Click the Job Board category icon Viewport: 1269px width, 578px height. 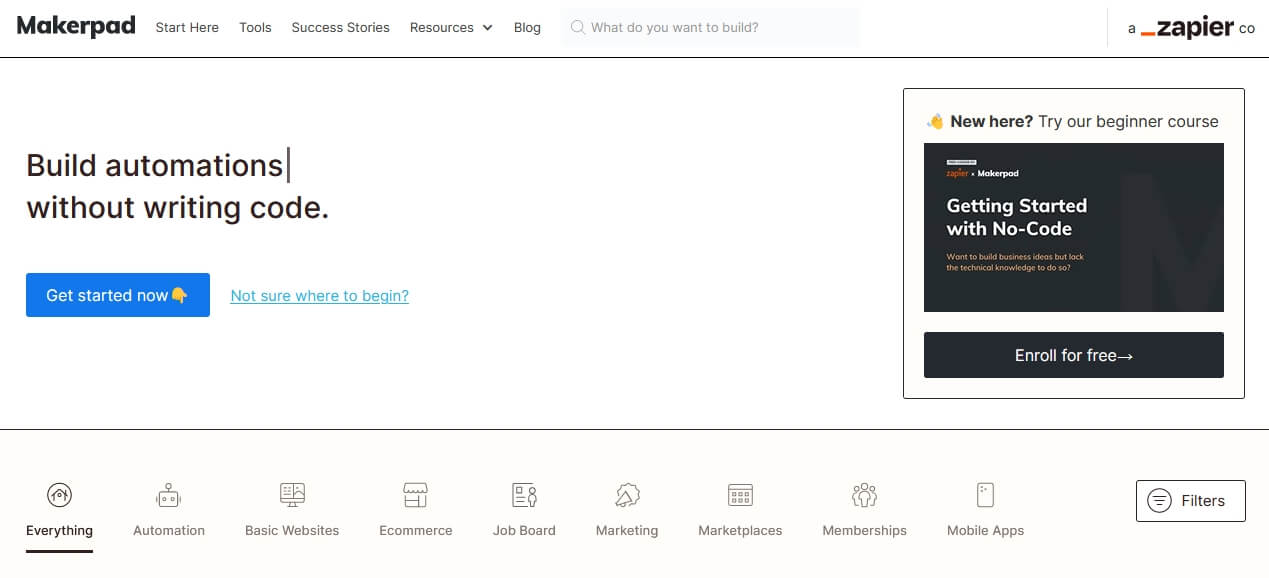[x=523, y=494]
